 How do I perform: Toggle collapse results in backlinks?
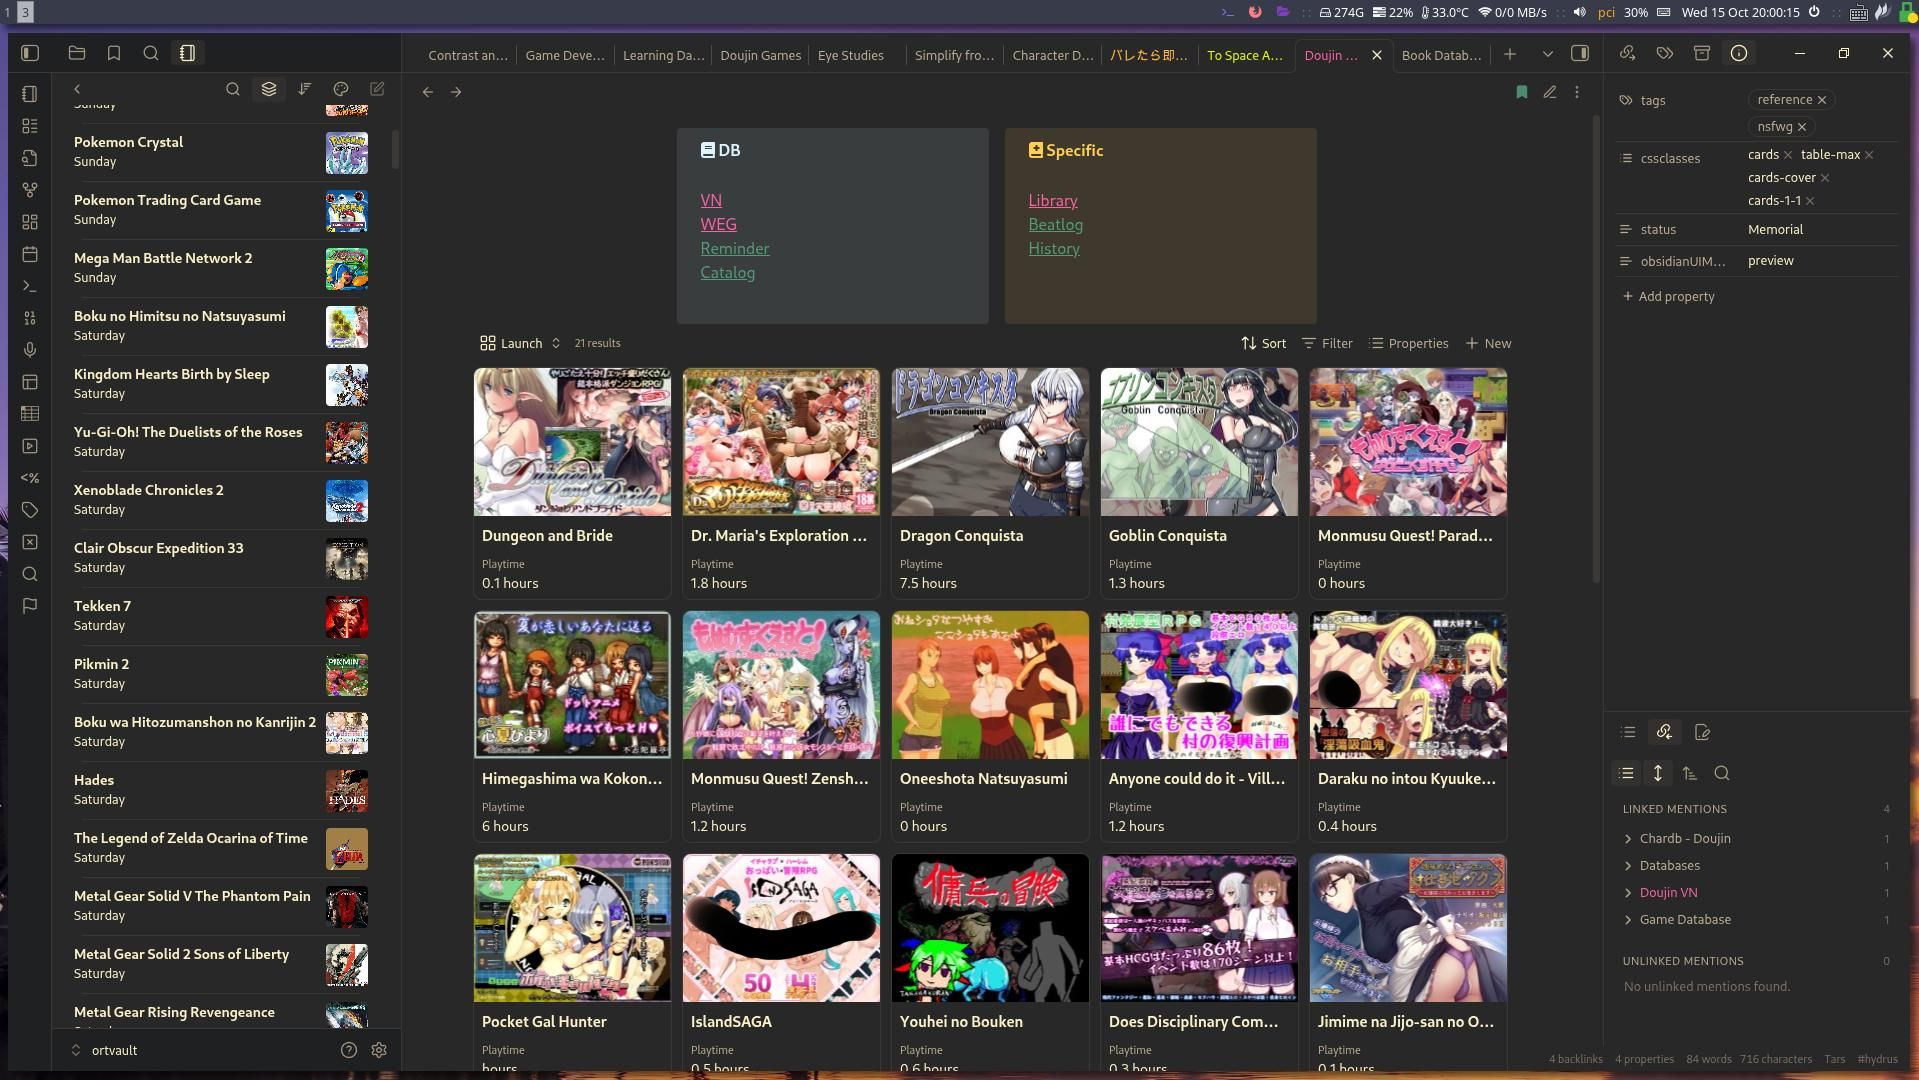pyautogui.click(x=1627, y=773)
